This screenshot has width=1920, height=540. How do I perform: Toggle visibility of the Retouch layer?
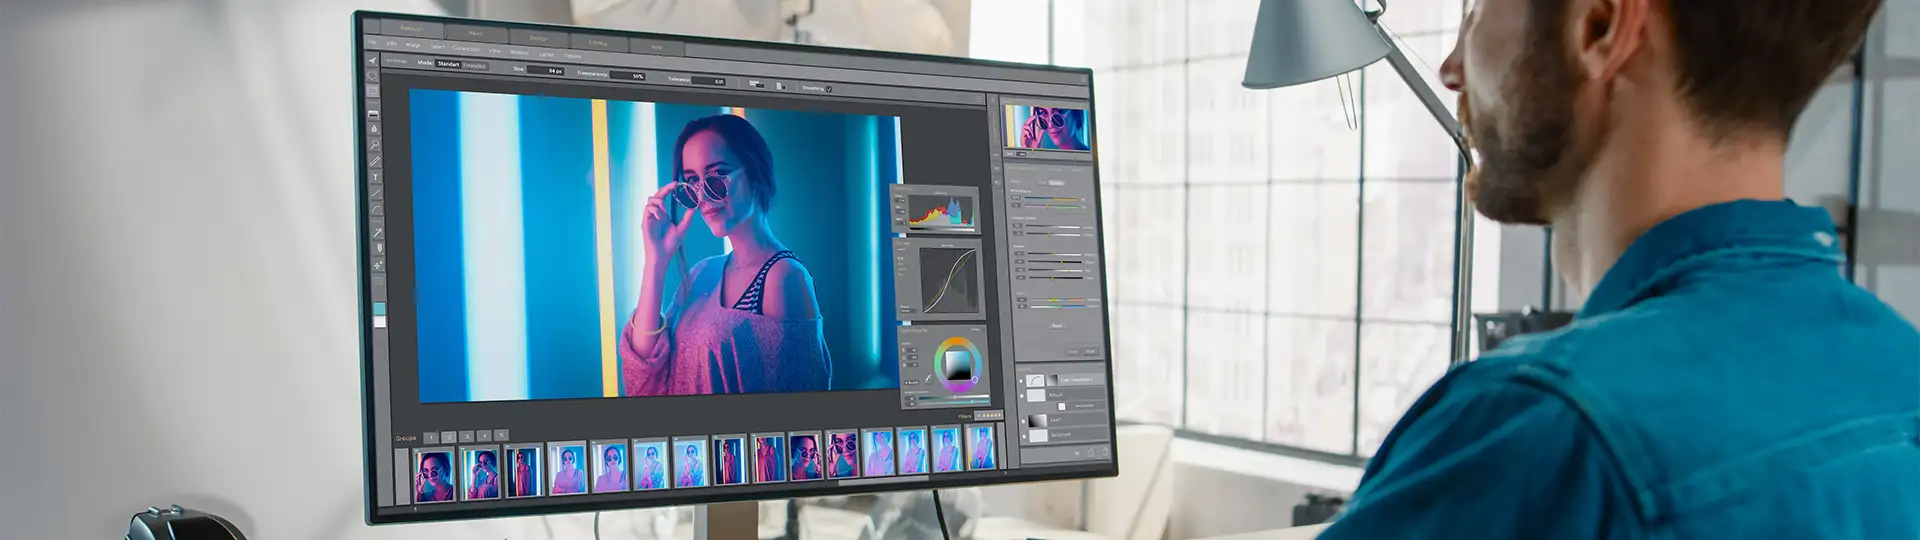(x=1022, y=396)
